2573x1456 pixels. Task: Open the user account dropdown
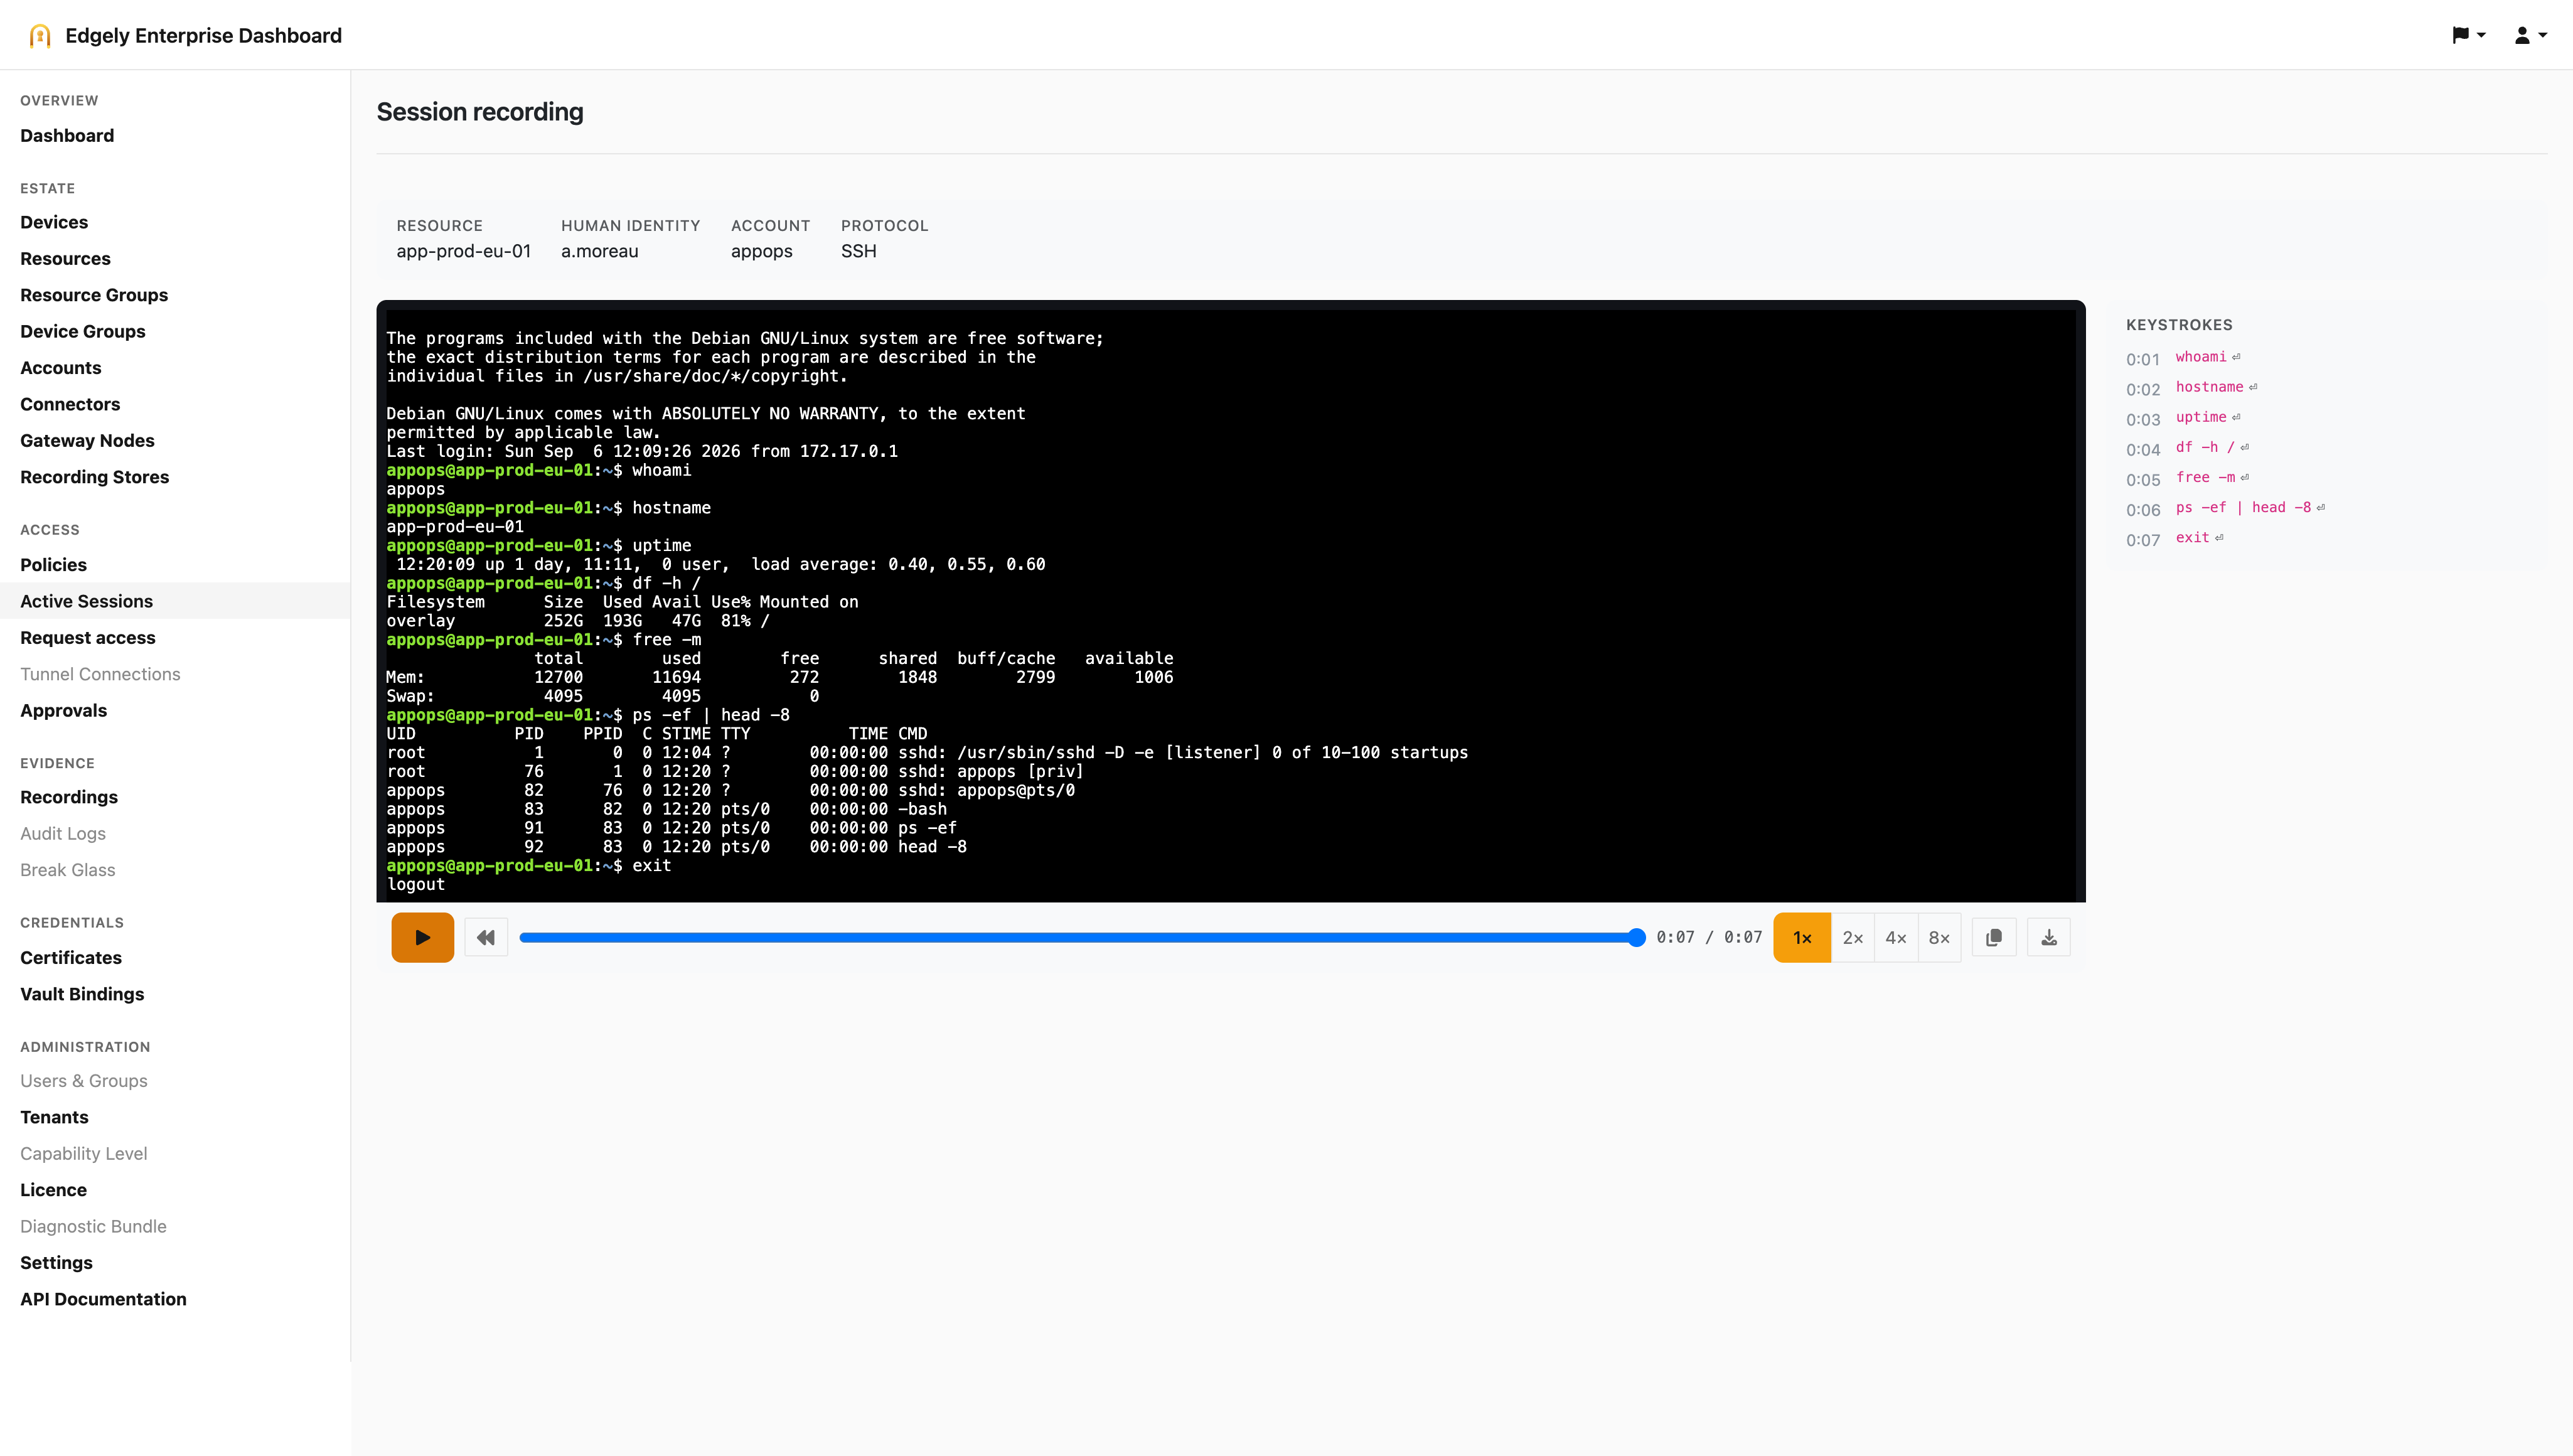point(2530,35)
